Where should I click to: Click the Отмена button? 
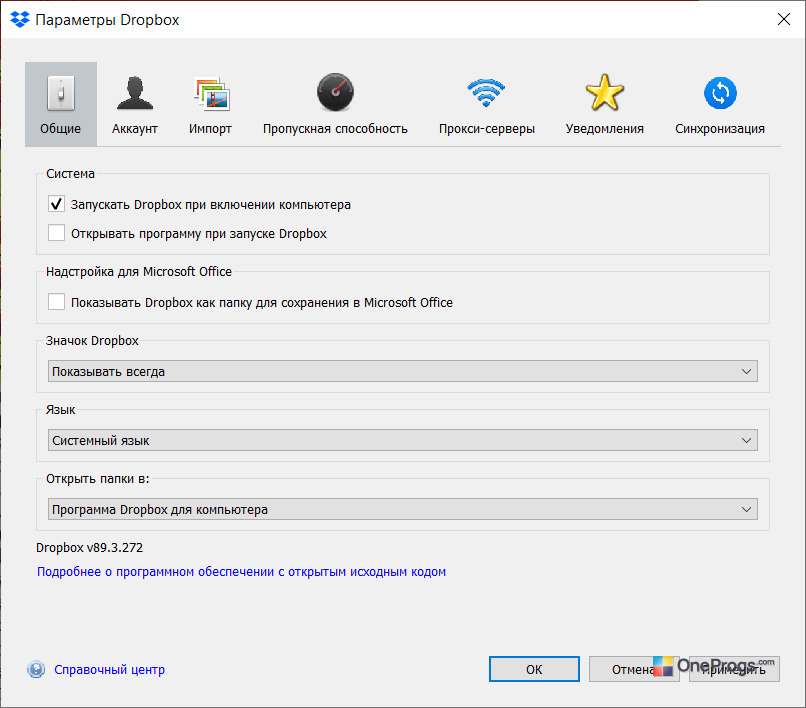(x=634, y=669)
